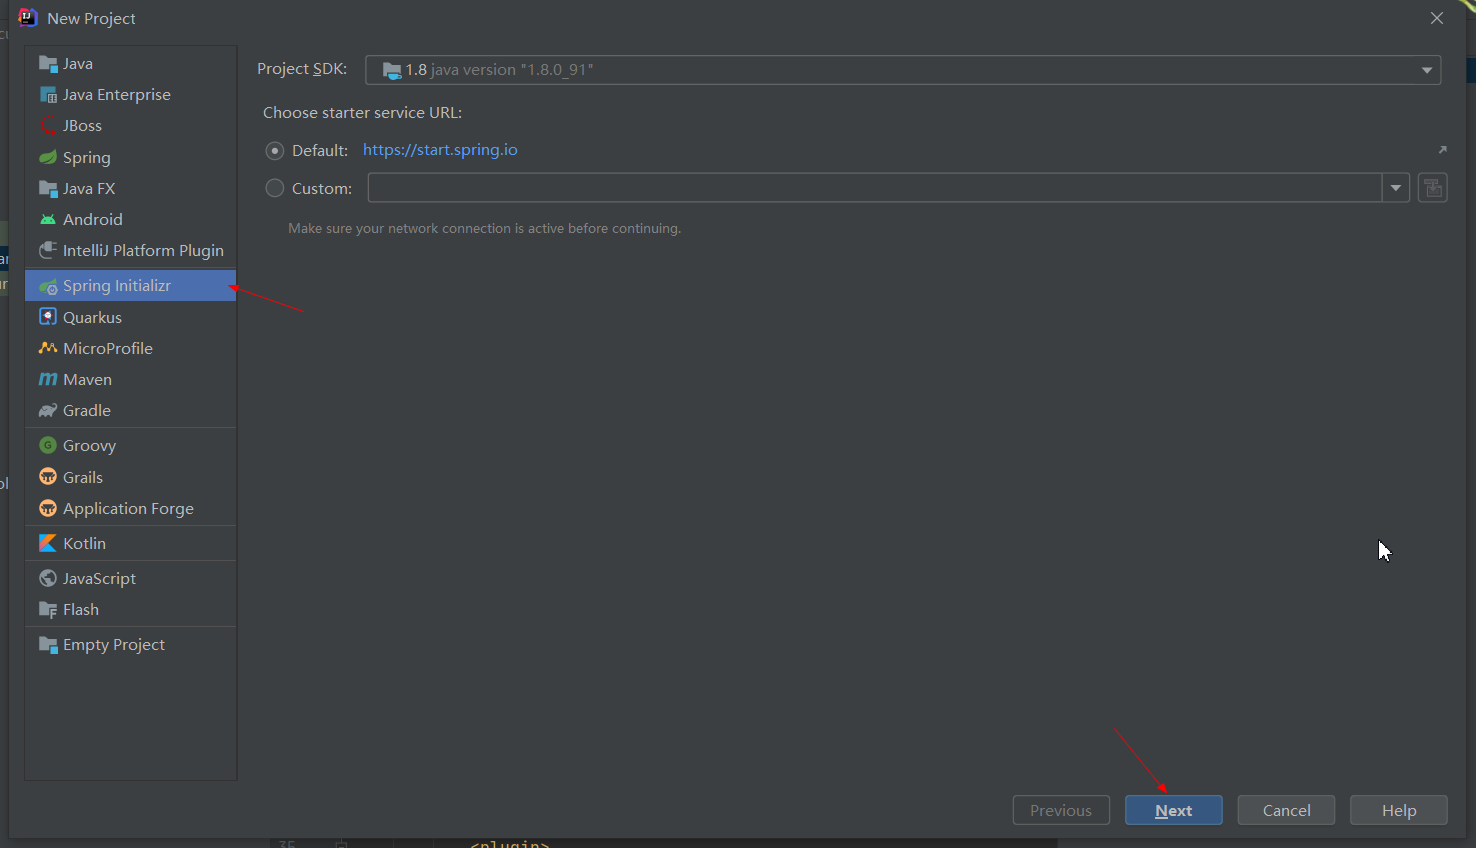This screenshot has width=1476, height=848.
Task: Click the Android robot icon
Action: point(48,219)
